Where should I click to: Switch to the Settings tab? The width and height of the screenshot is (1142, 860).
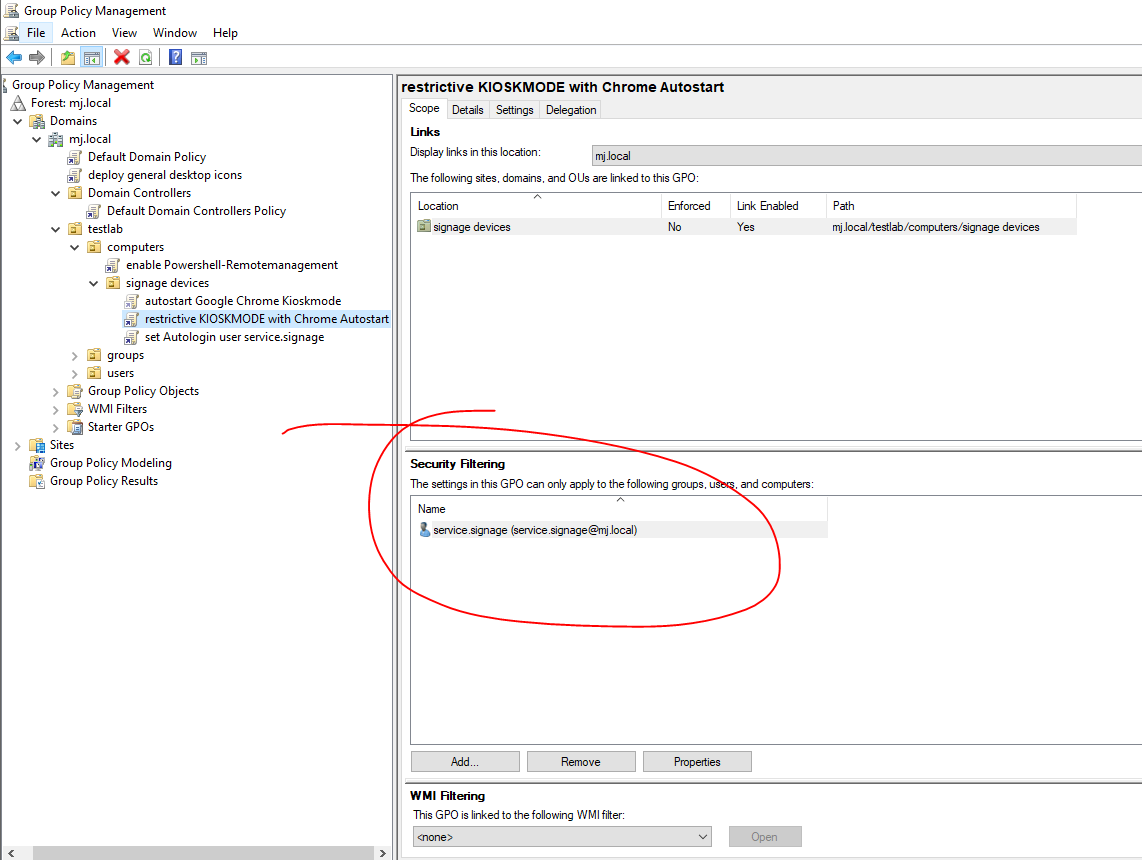click(x=514, y=110)
